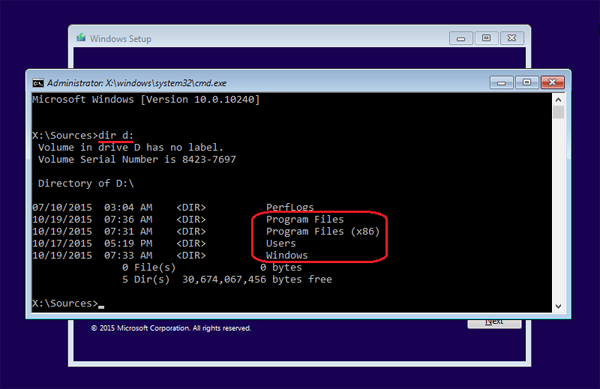Click the Windows Setup icon in the title bar

[x=81, y=38]
